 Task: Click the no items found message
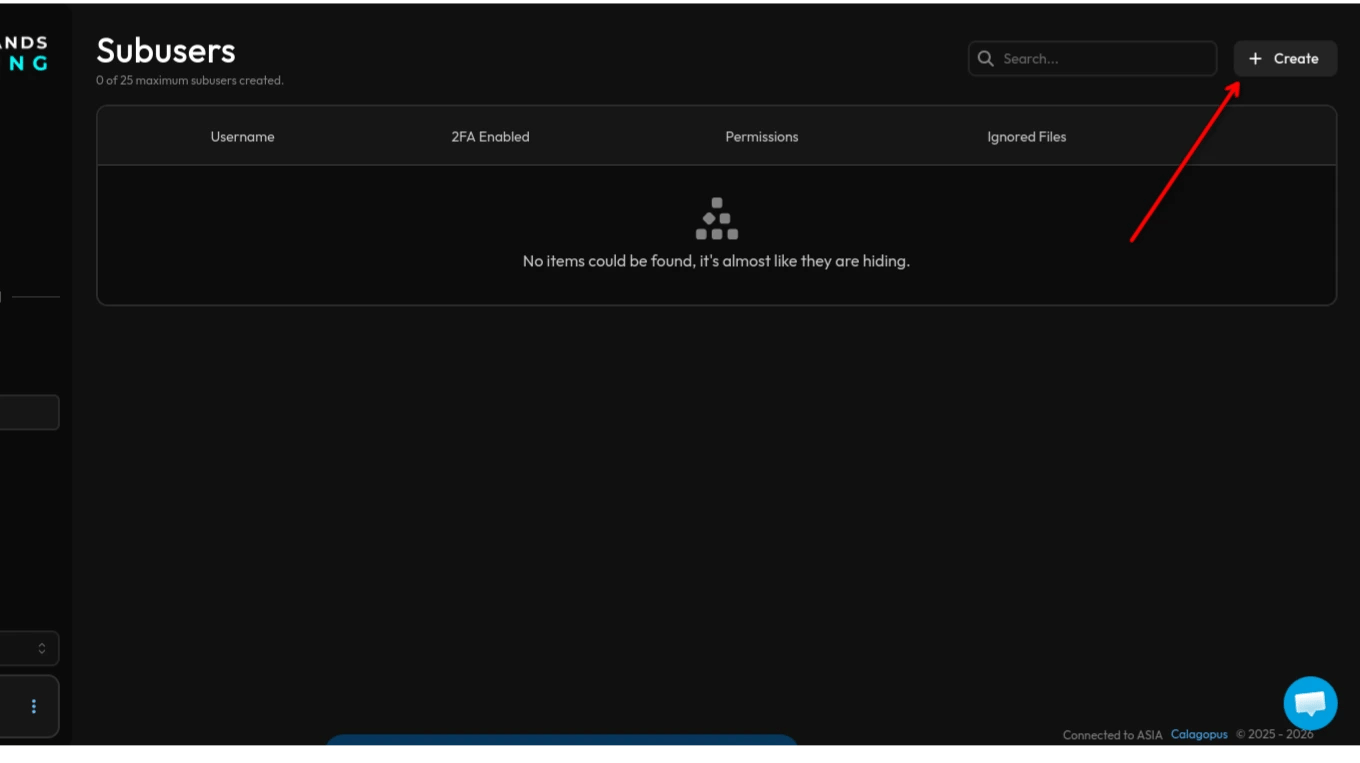716,261
